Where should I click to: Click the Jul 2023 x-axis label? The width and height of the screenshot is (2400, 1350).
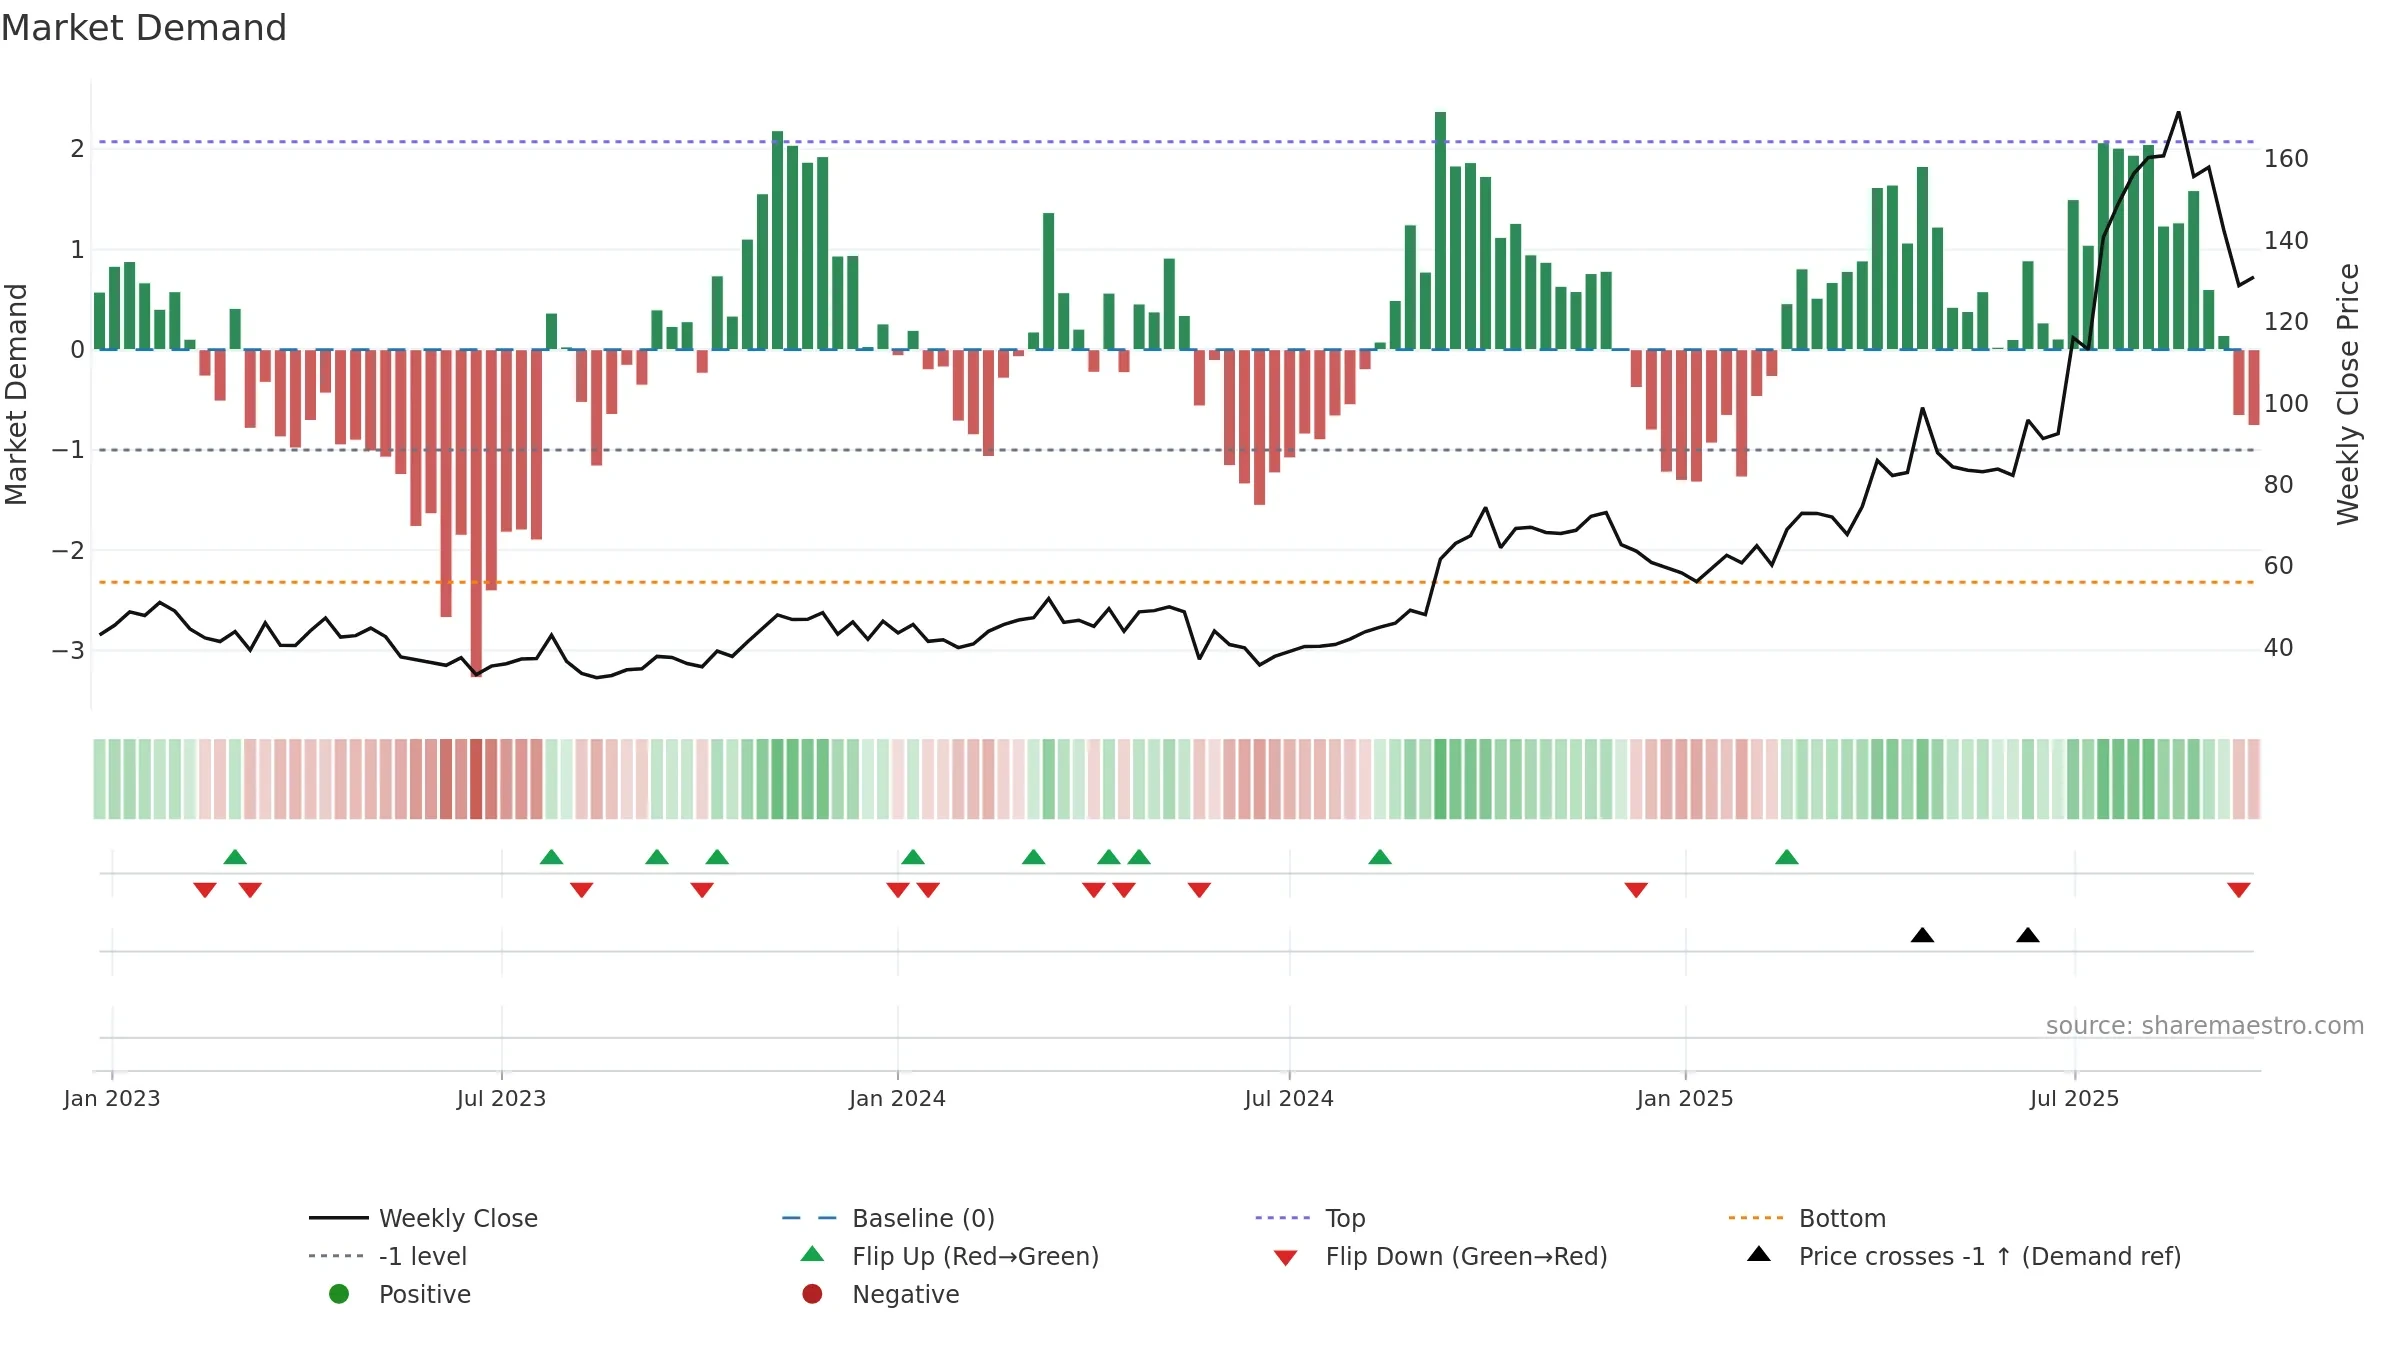(501, 1098)
